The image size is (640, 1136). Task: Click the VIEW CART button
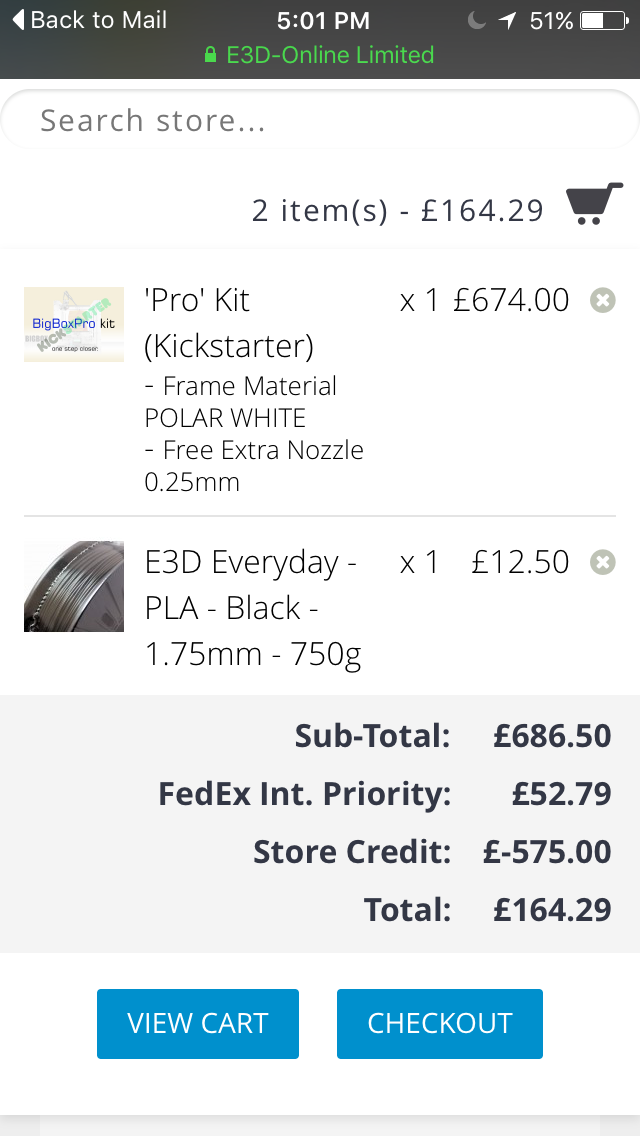click(198, 1023)
